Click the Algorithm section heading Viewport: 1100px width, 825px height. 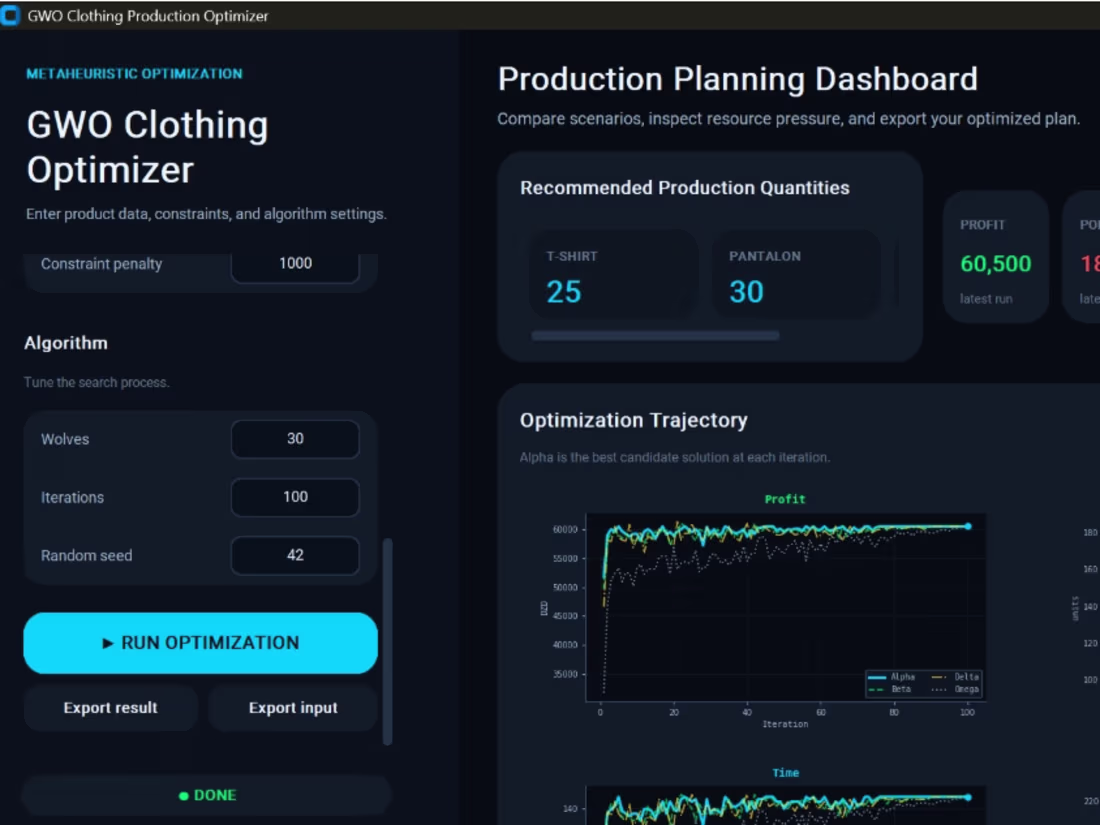point(66,343)
